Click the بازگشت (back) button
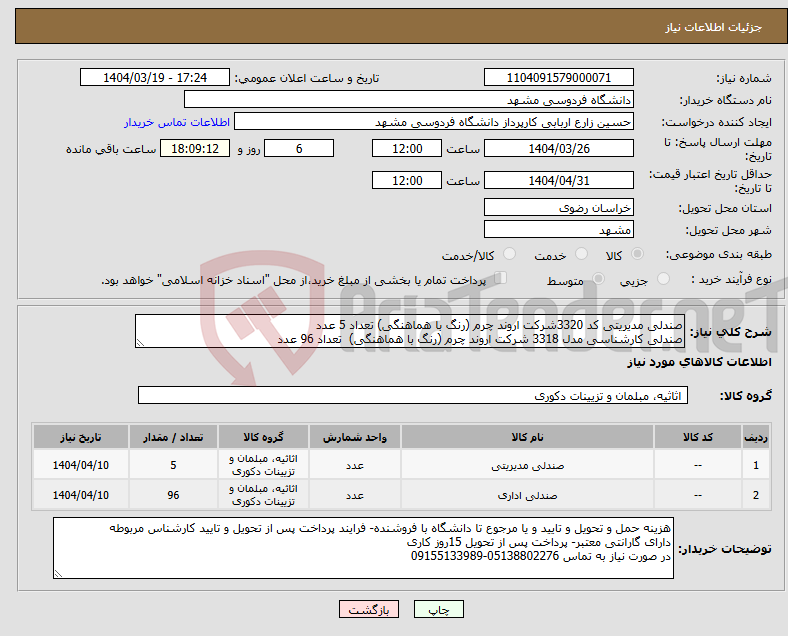 (x=369, y=609)
